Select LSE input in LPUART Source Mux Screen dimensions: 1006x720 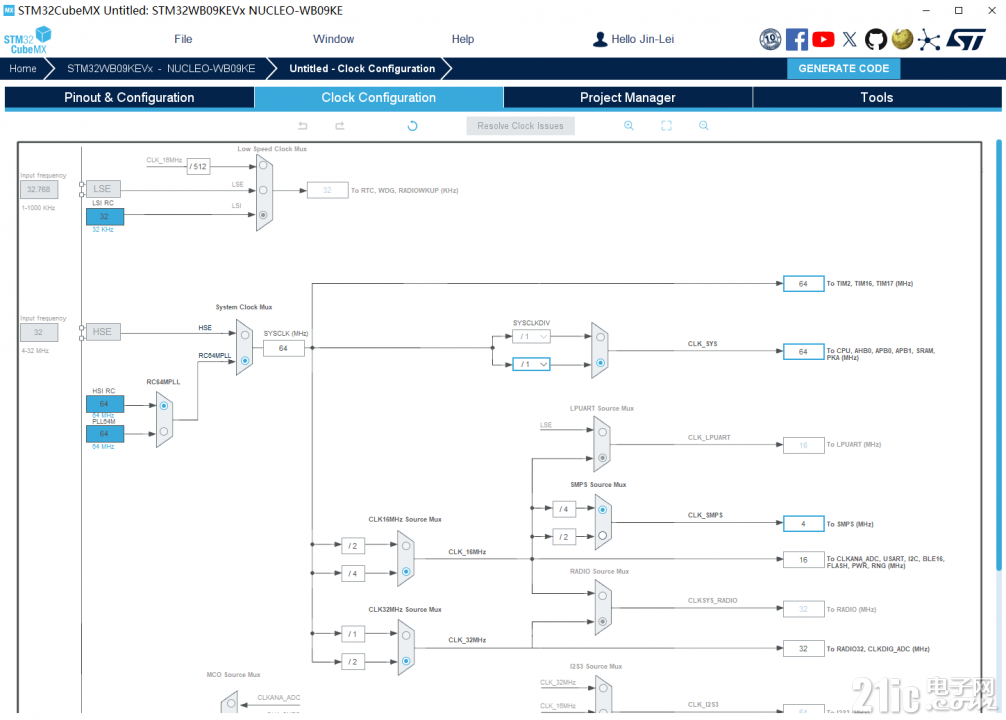tap(602, 433)
